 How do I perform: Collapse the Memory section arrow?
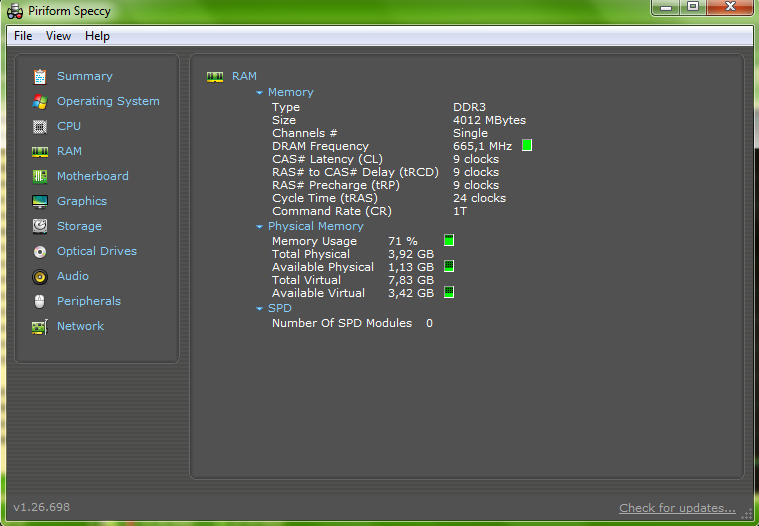pos(259,93)
